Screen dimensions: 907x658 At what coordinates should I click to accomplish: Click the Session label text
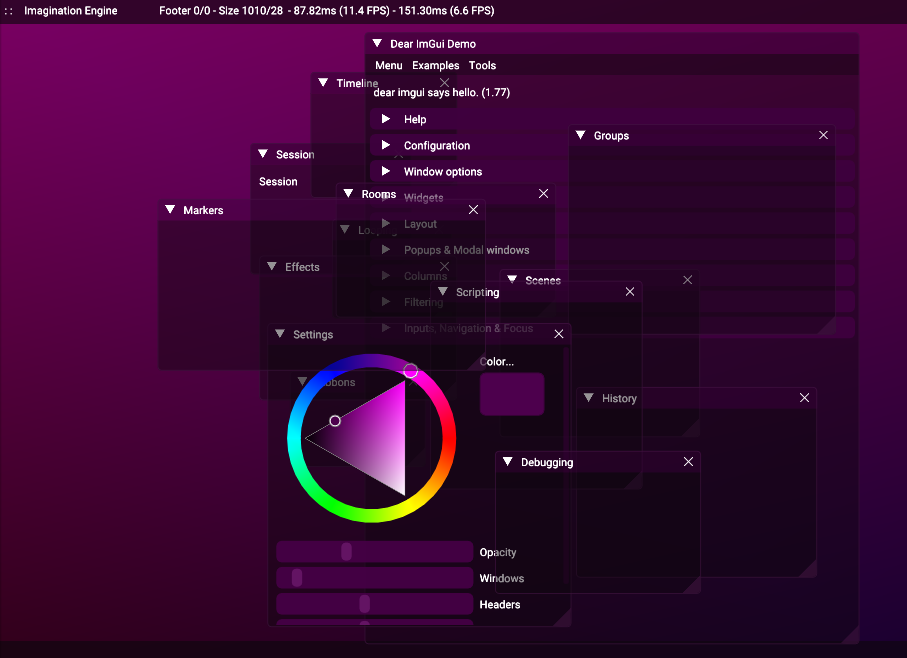click(x=278, y=182)
